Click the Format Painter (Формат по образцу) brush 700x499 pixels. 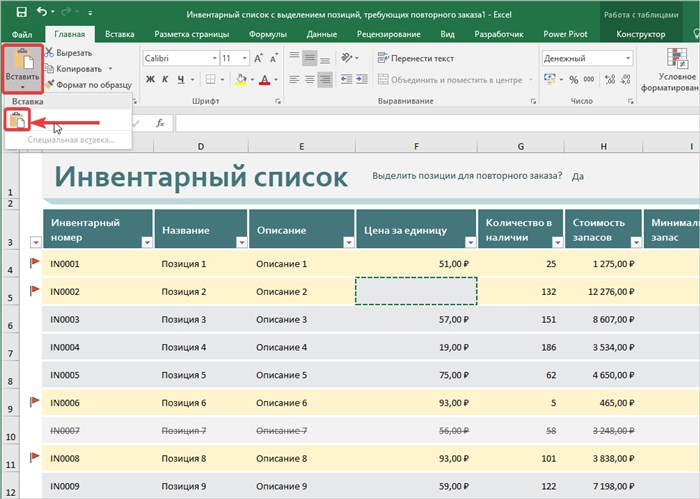coord(49,84)
